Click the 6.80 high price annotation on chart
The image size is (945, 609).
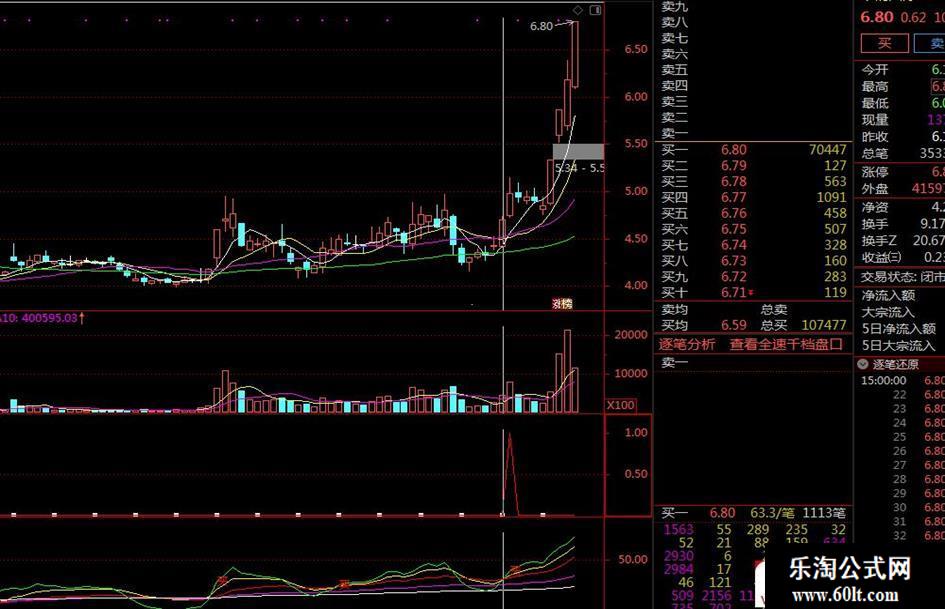point(541,26)
